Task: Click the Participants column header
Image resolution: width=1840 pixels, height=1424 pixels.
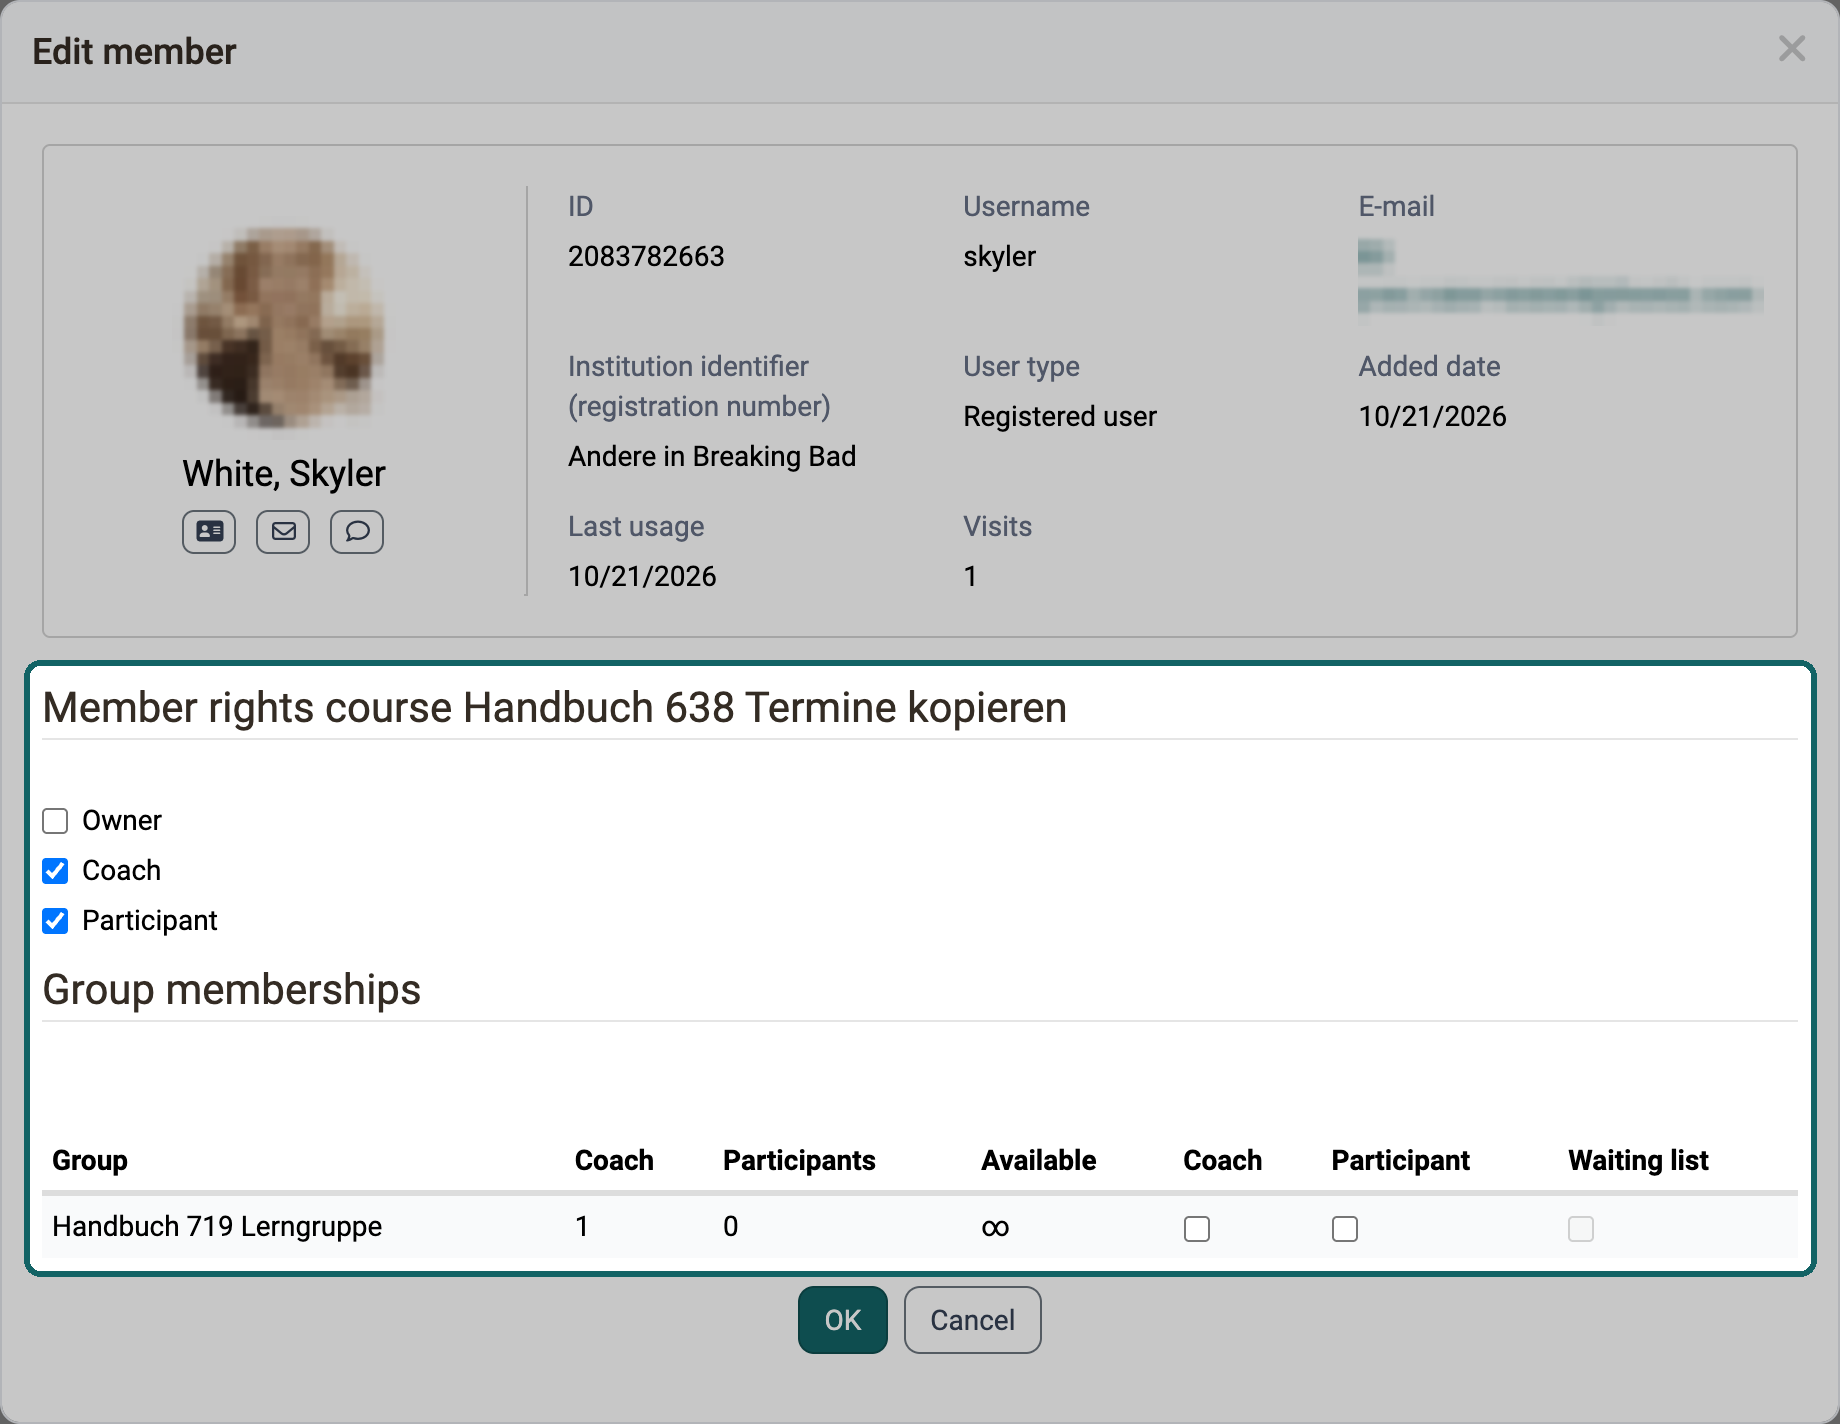Action: click(799, 1160)
